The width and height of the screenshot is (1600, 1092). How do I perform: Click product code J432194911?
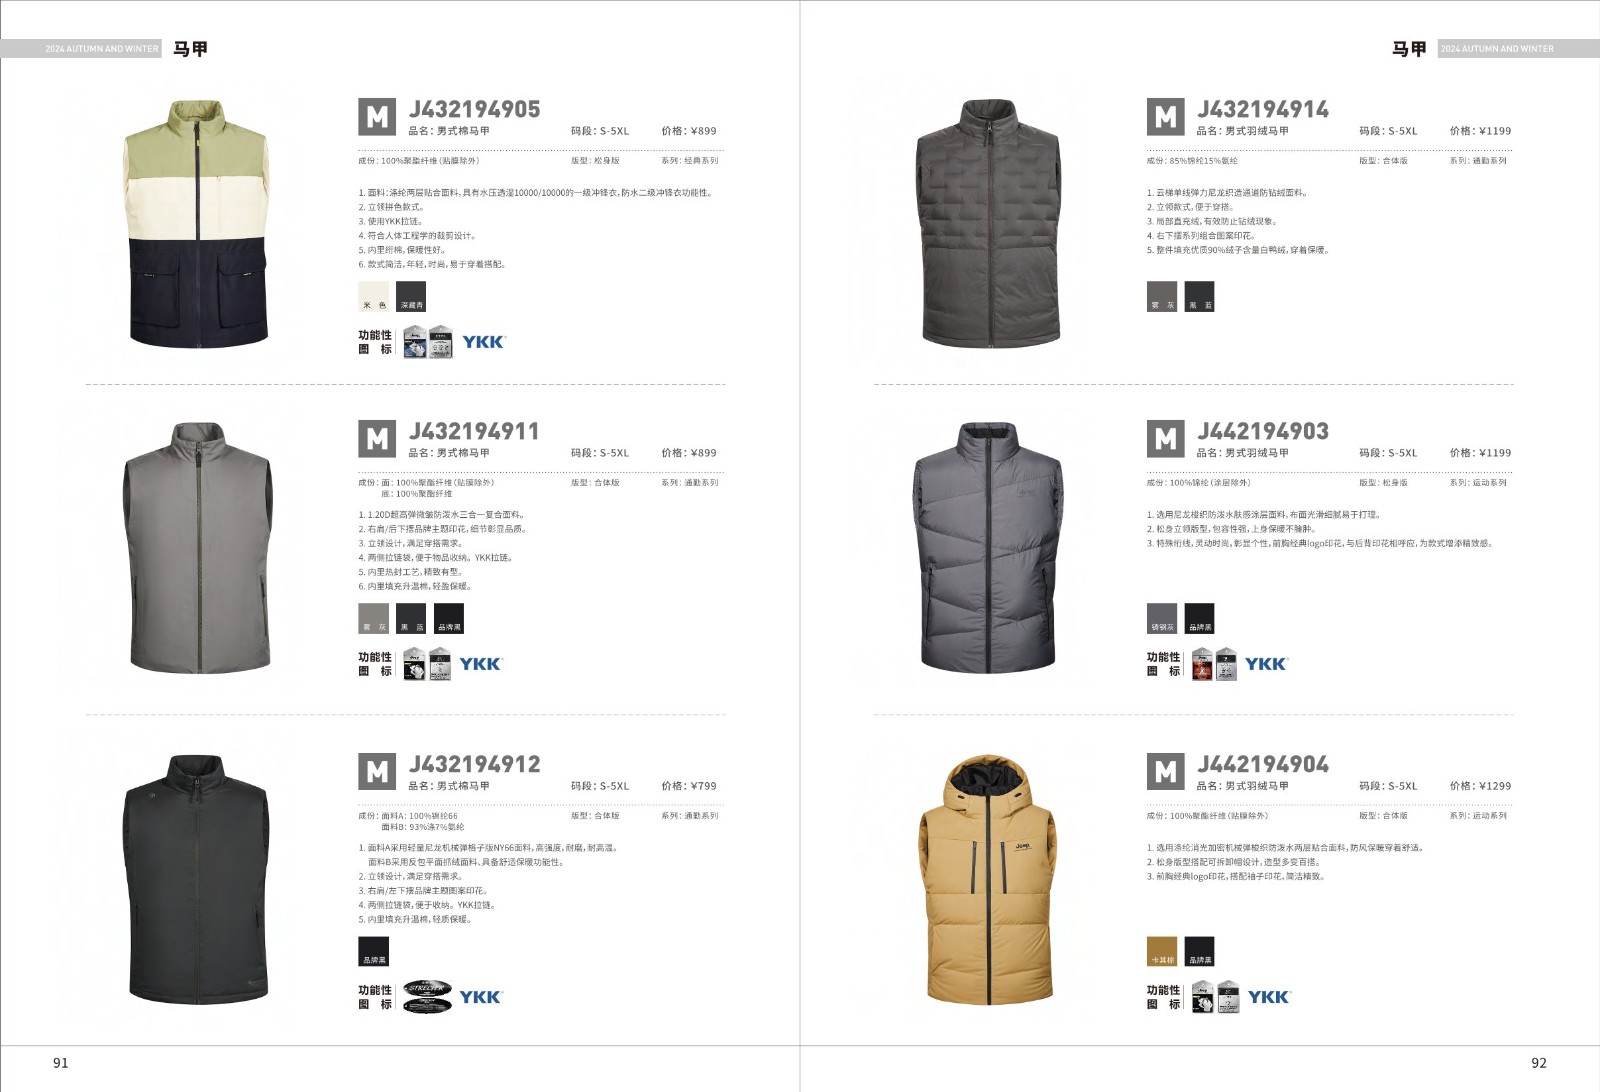click(474, 431)
